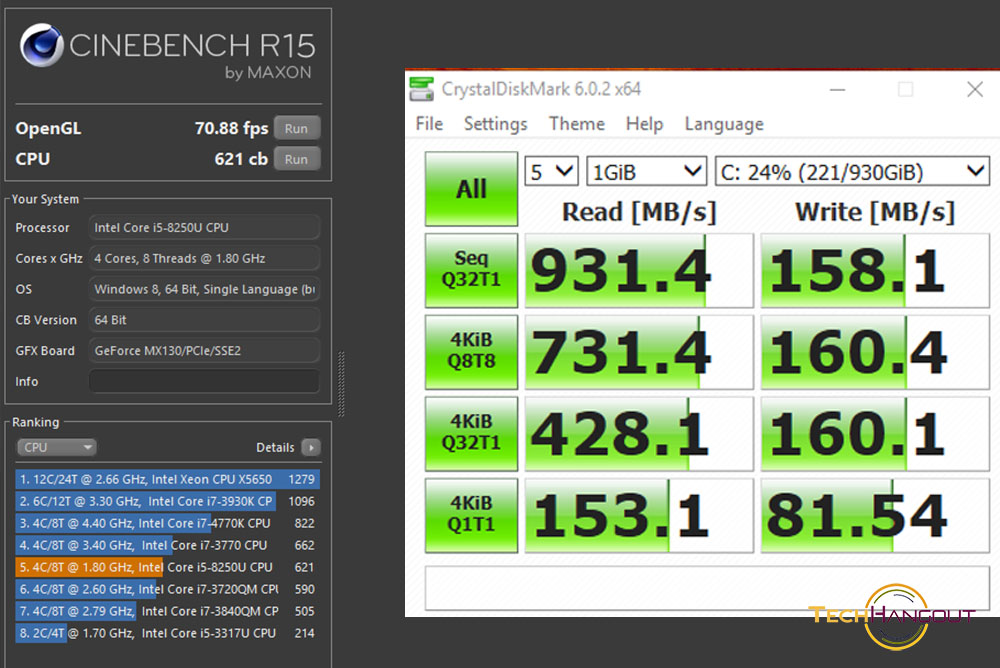Start the 4KiB Q1T1 test
This screenshot has width=1000, height=668.
(x=471, y=516)
